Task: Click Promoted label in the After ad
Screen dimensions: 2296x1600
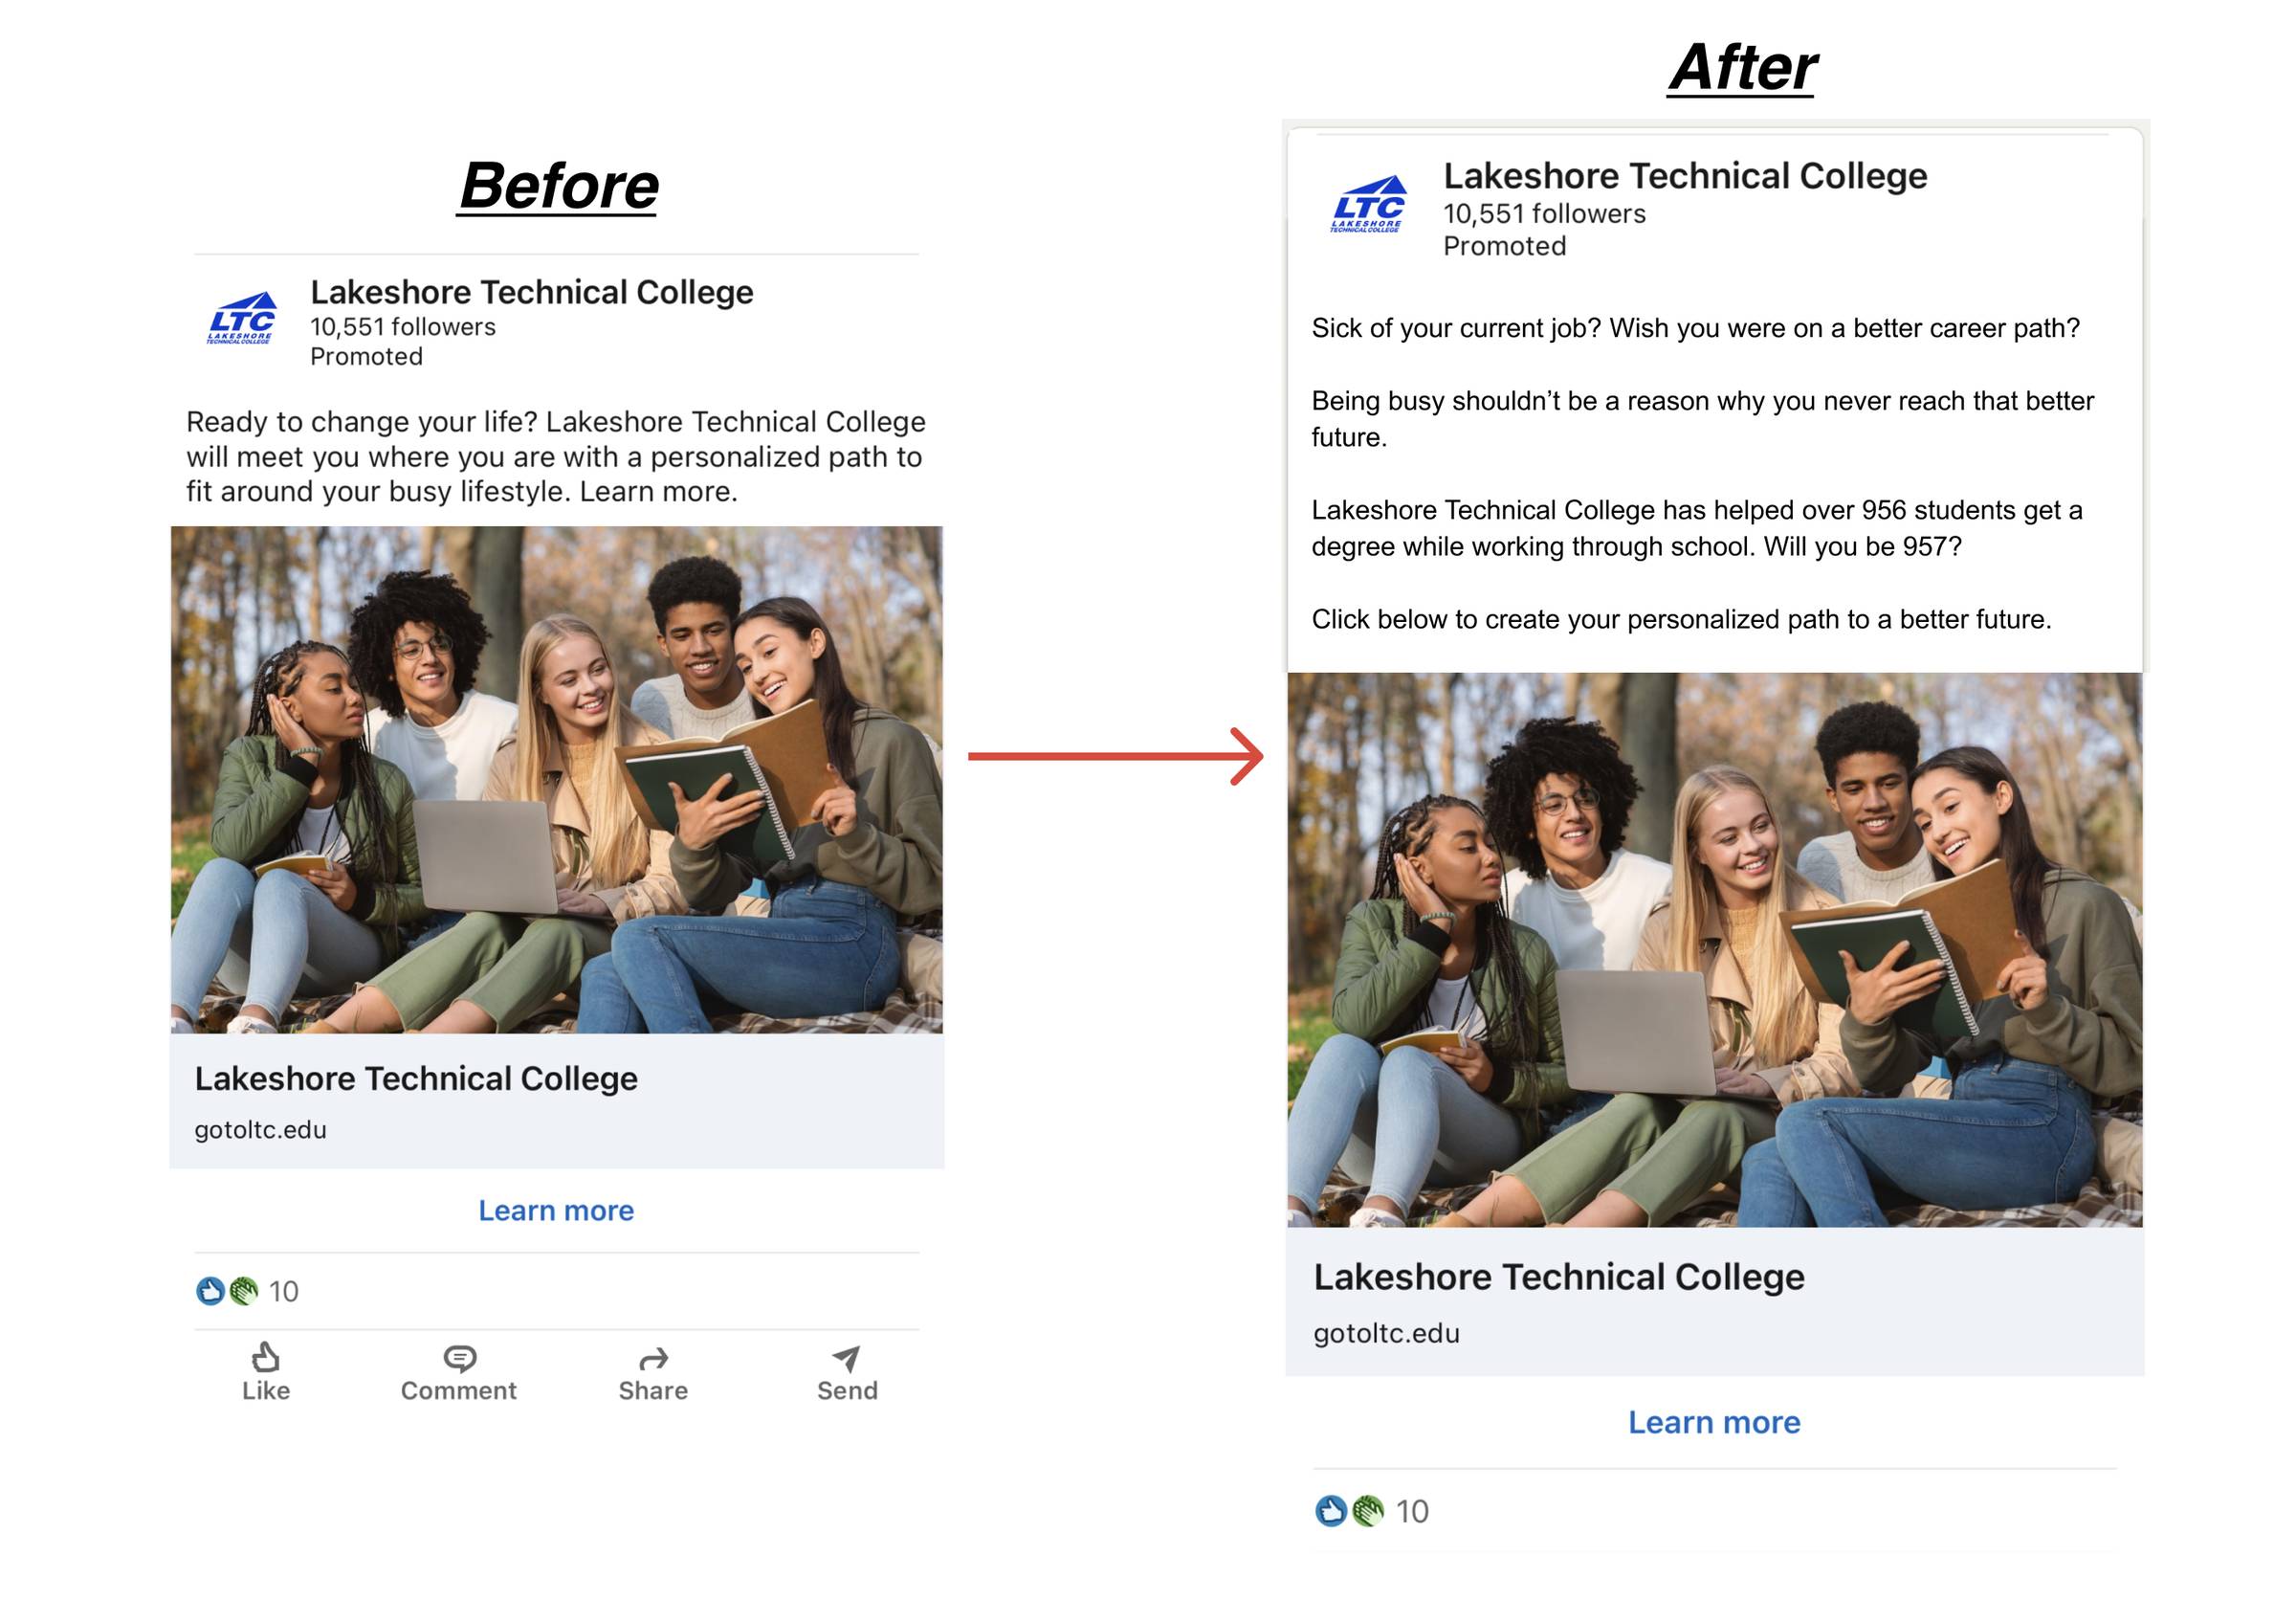Action: (x=1504, y=246)
